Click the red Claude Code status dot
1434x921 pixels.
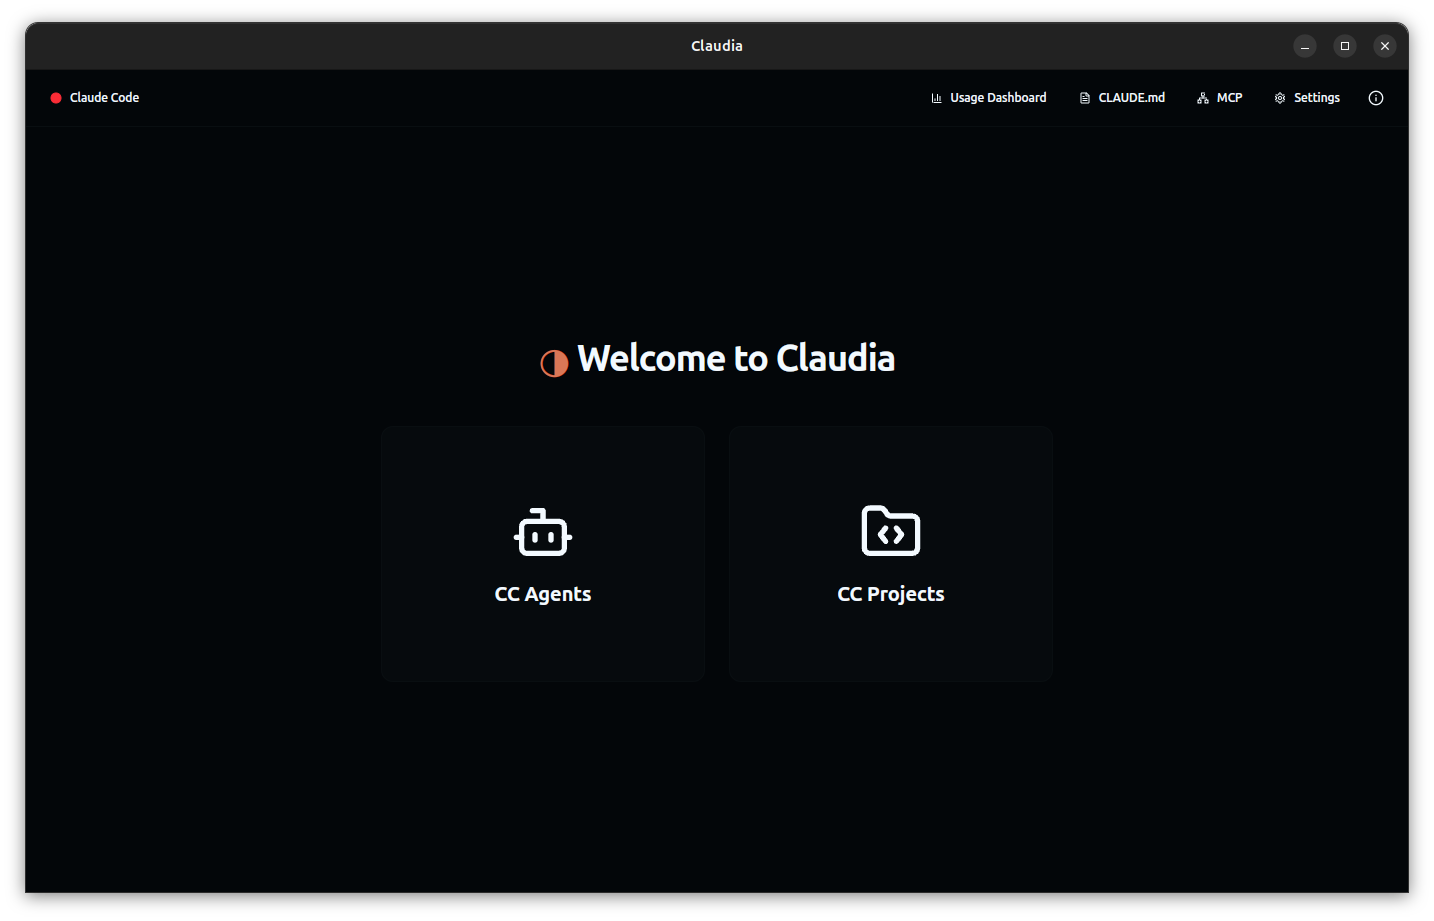[x=55, y=97]
